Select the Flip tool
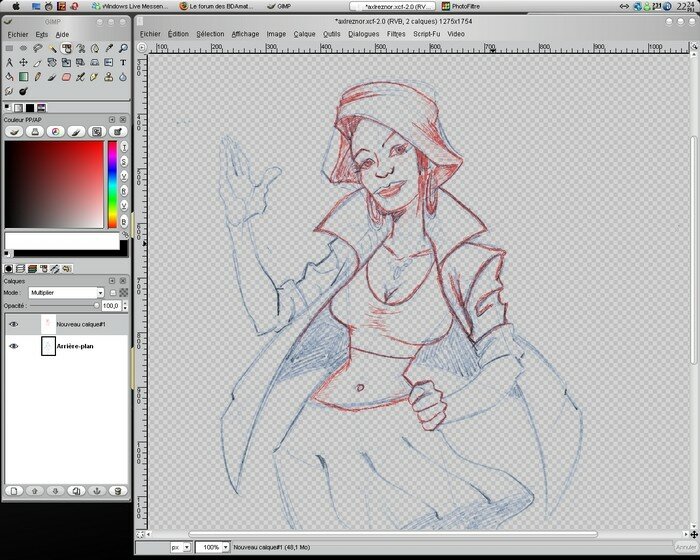 pos(109,63)
